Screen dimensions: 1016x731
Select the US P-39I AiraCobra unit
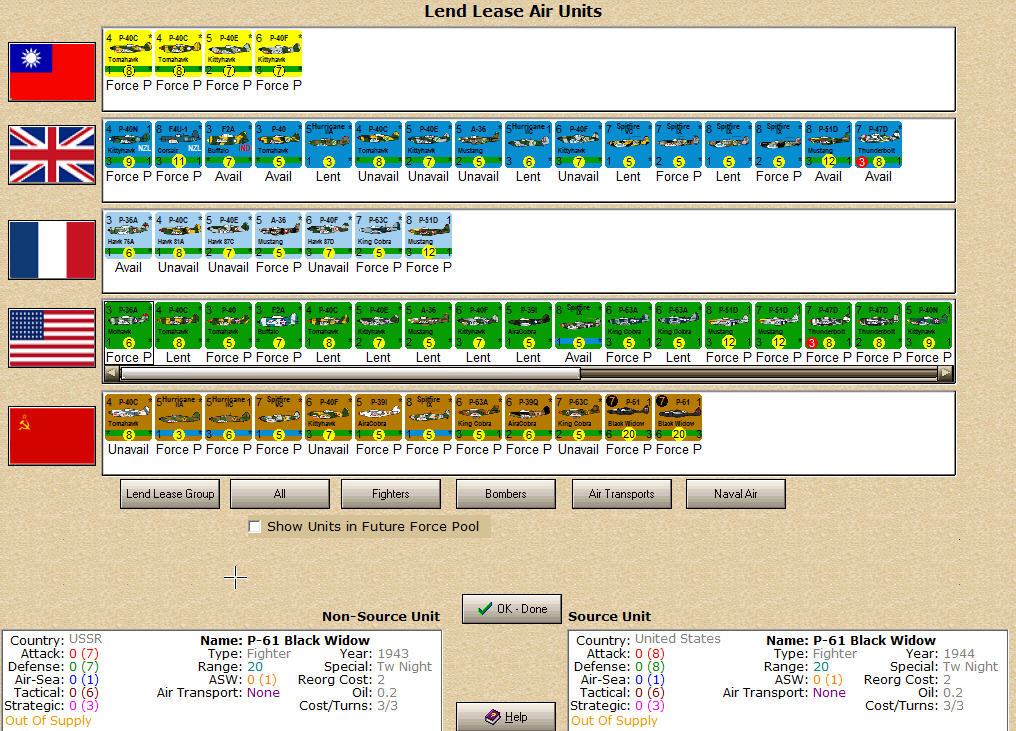point(528,325)
